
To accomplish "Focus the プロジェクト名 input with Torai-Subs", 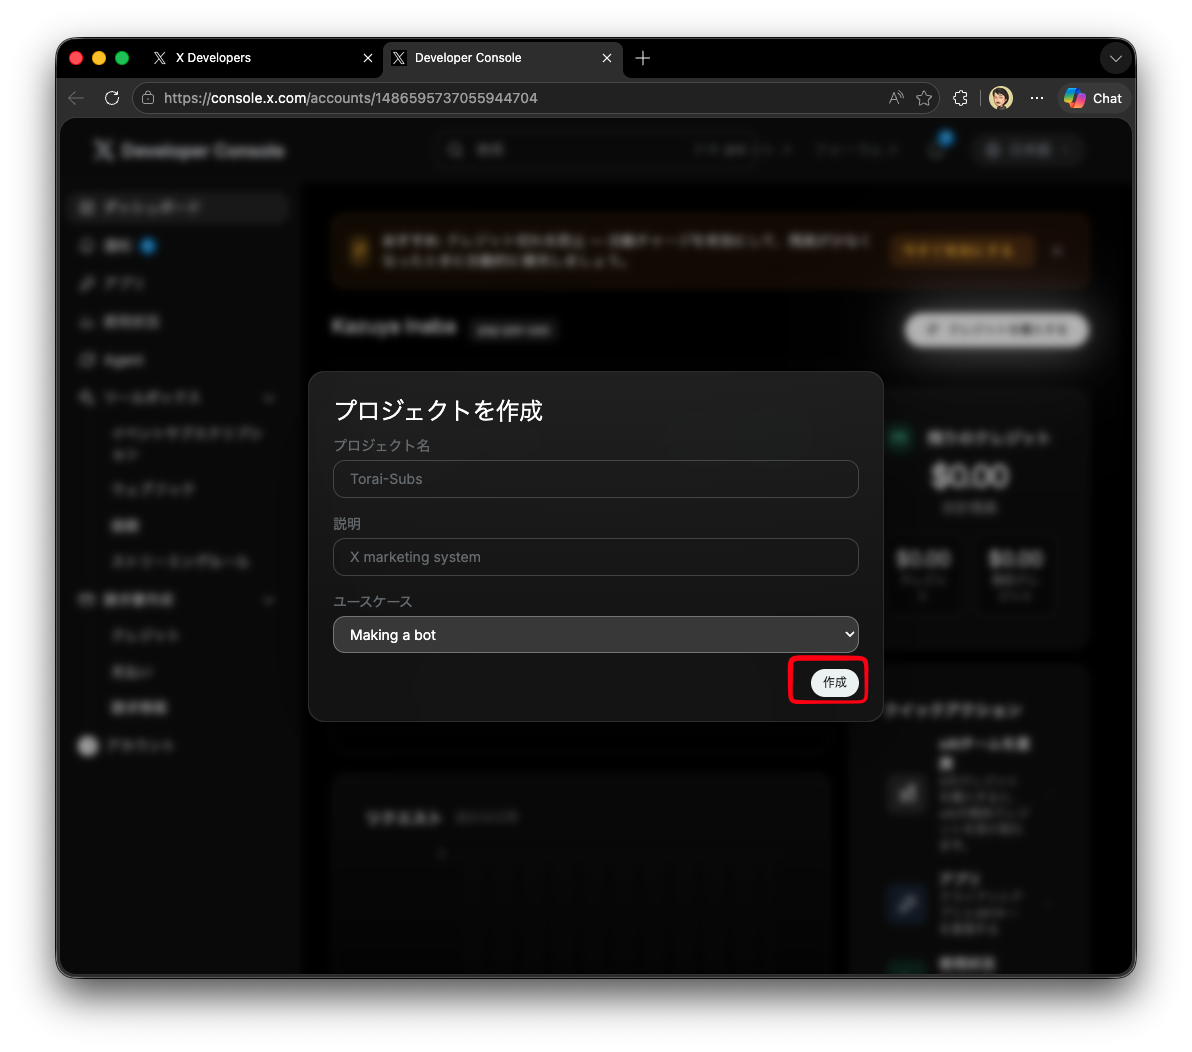I will pos(595,479).
